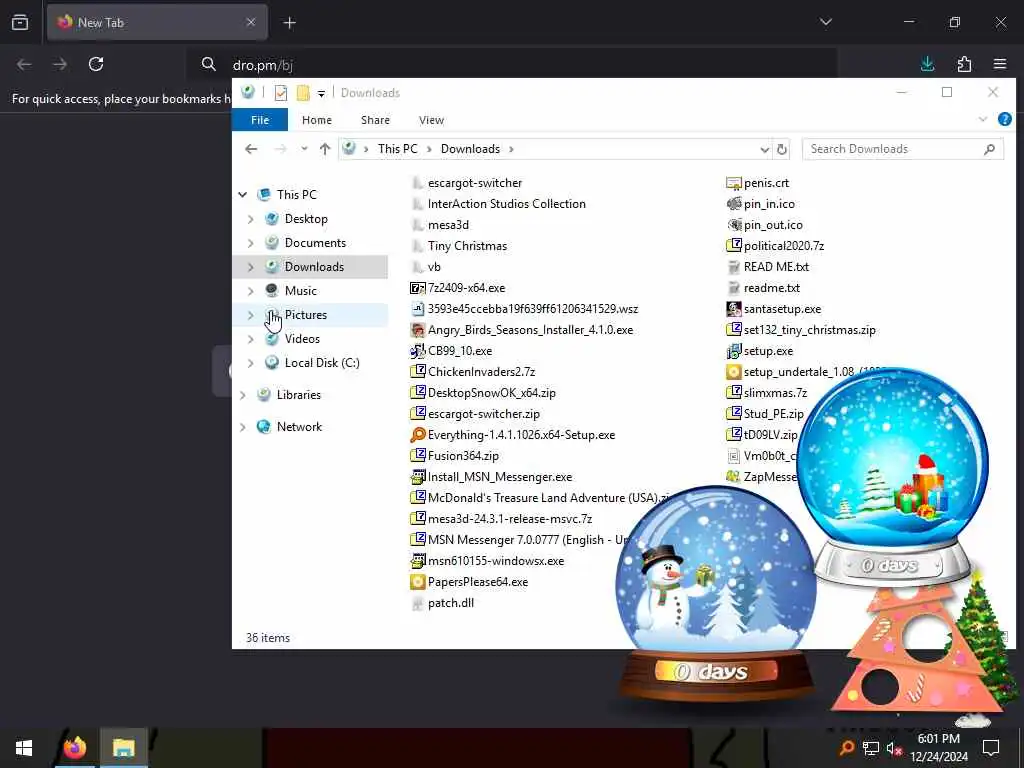Open Customize Quick Access Toolbar dropdown

[x=321, y=93]
